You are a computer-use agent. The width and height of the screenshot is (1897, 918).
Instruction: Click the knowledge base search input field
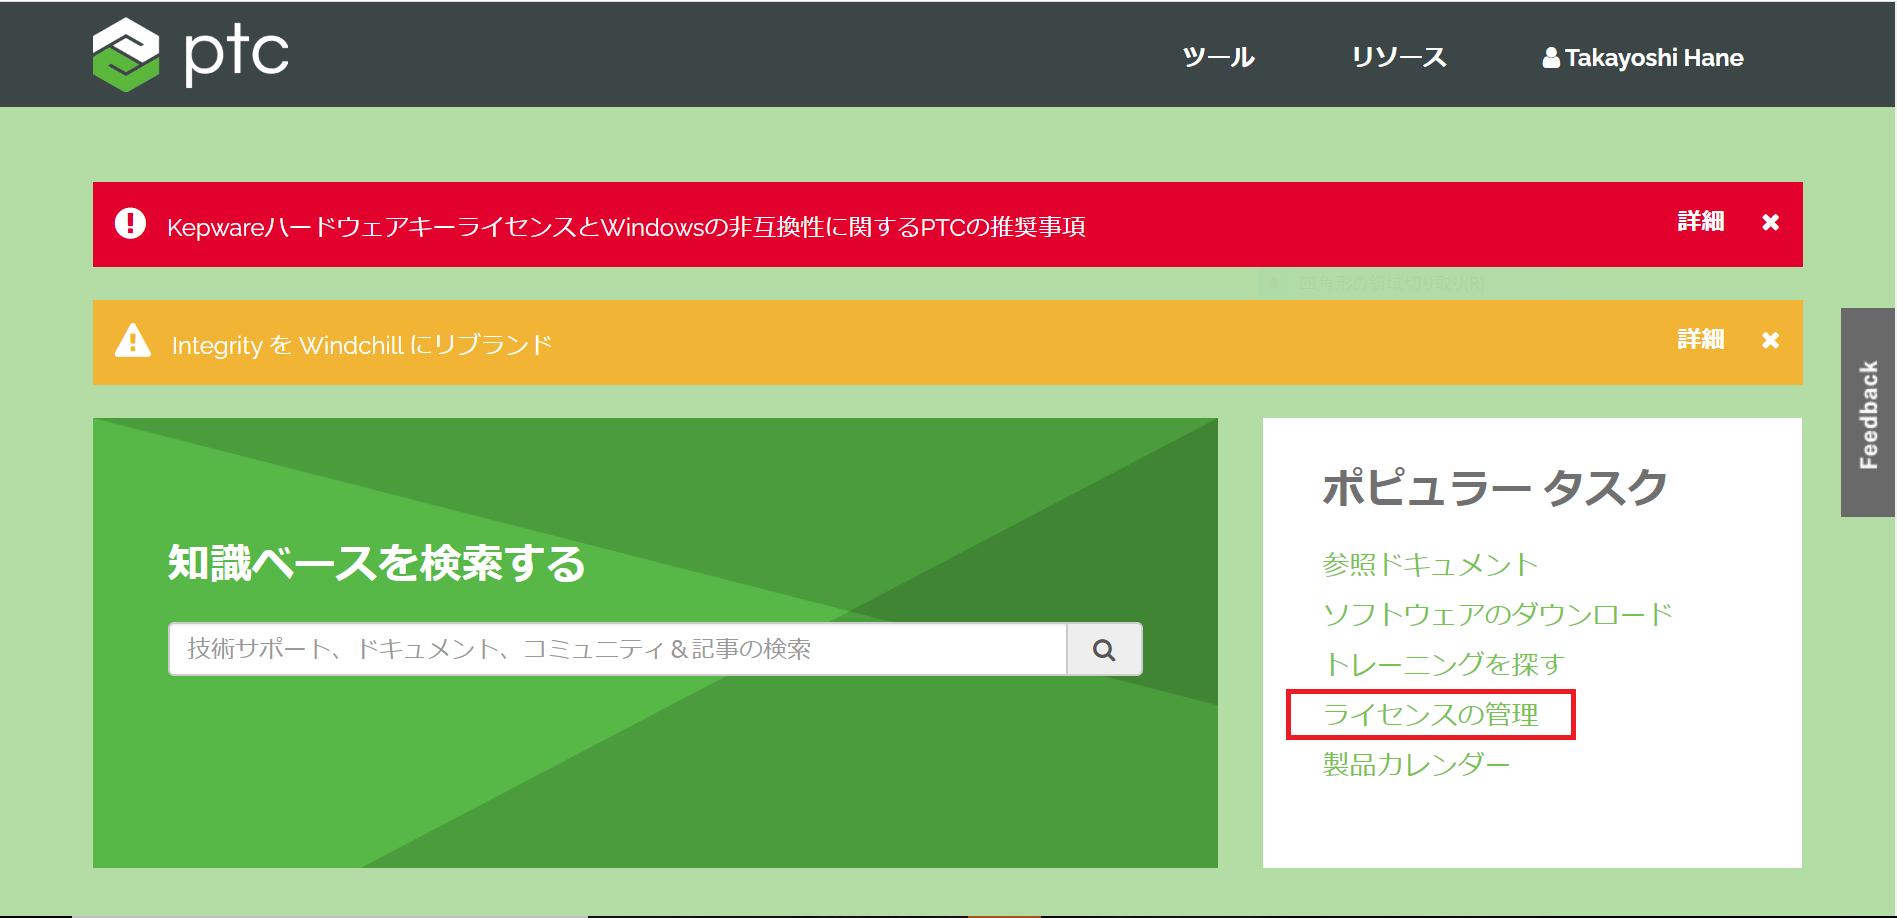pyautogui.click(x=618, y=649)
